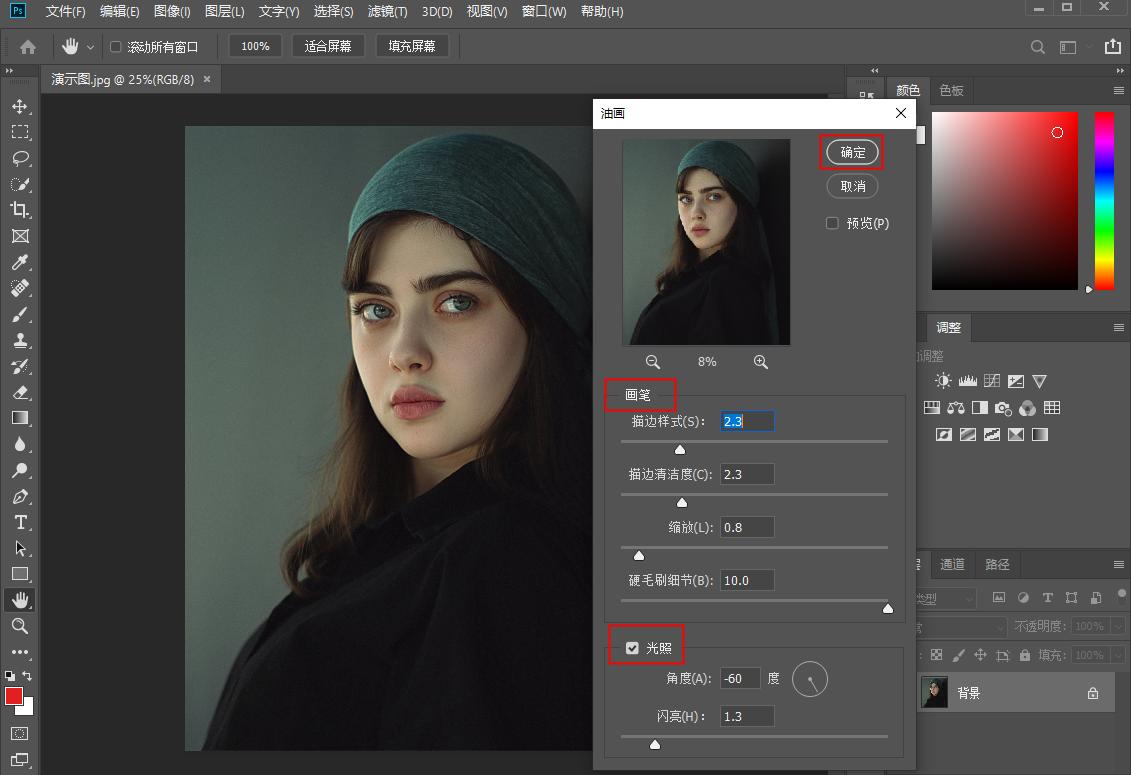Enable the 预览(P) checkbox
The image size is (1131, 775).
coord(832,223)
